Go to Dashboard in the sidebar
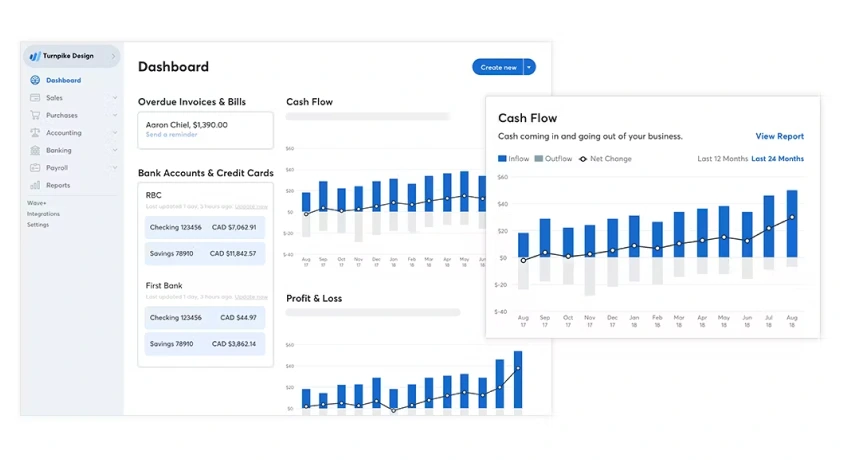This screenshot has width=847, height=460. 63,80
